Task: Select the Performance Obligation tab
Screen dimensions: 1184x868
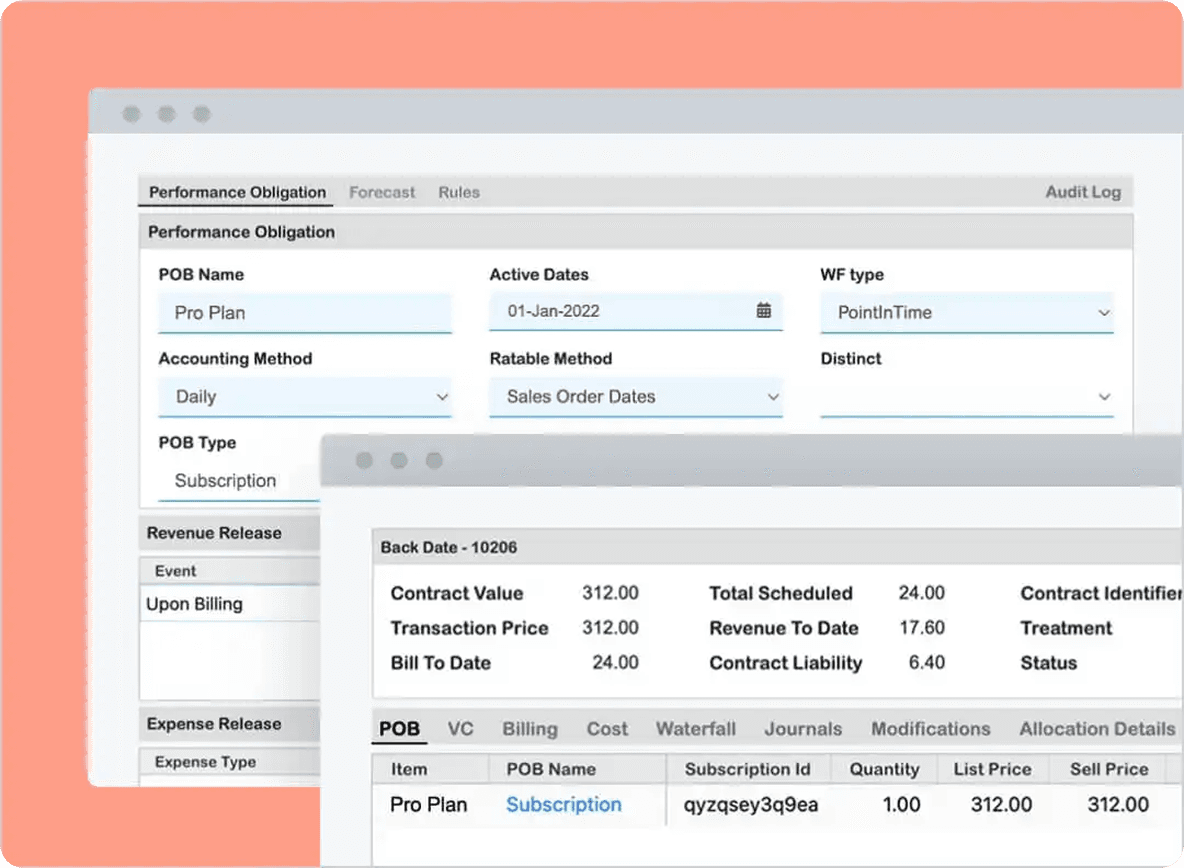Action: pyautogui.click(x=237, y=192)
